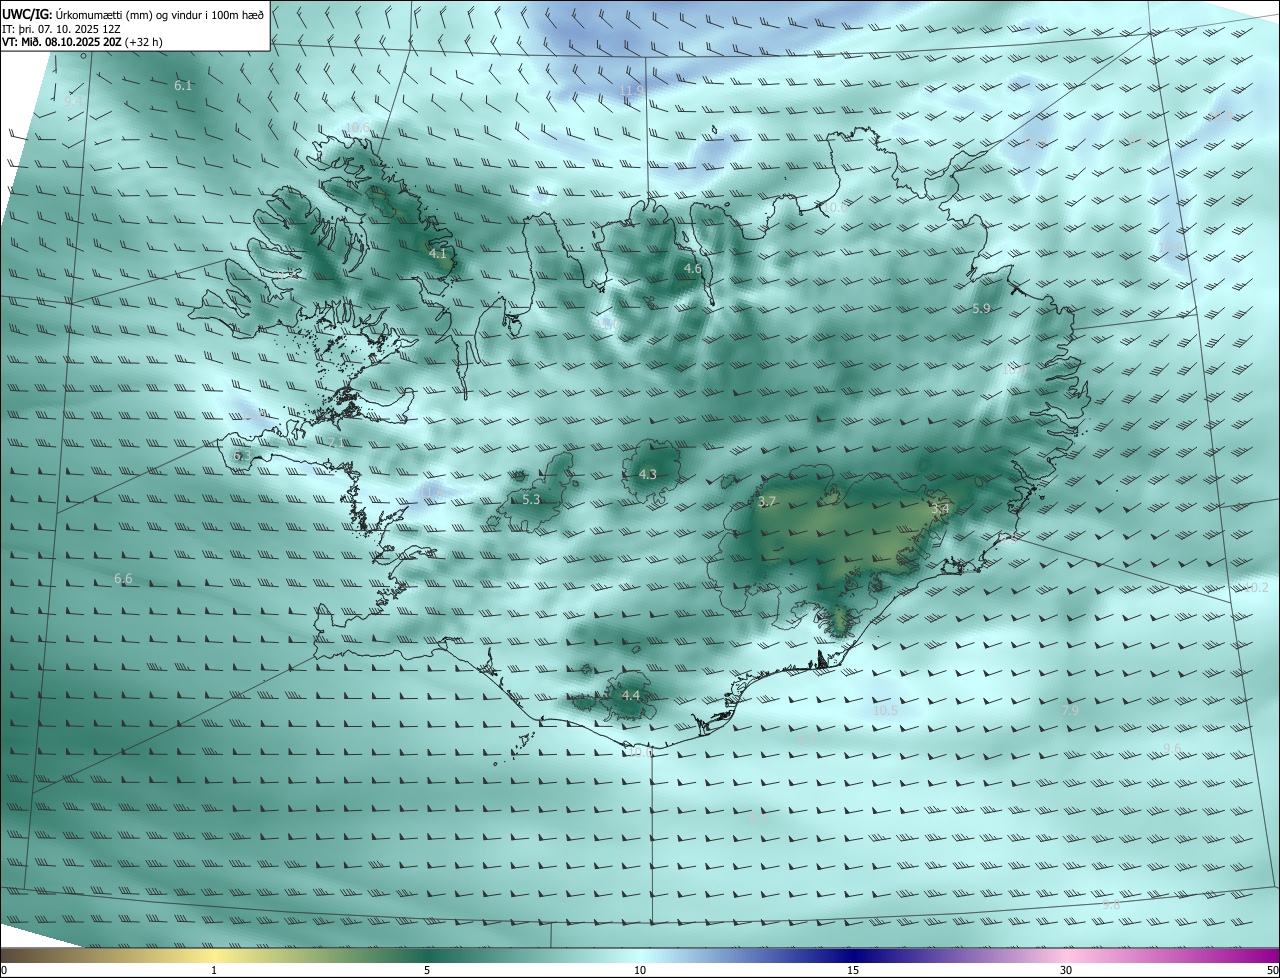Click the 4.3 value on the glacier
1280x978 pixels.
click(x=648, y=474)
